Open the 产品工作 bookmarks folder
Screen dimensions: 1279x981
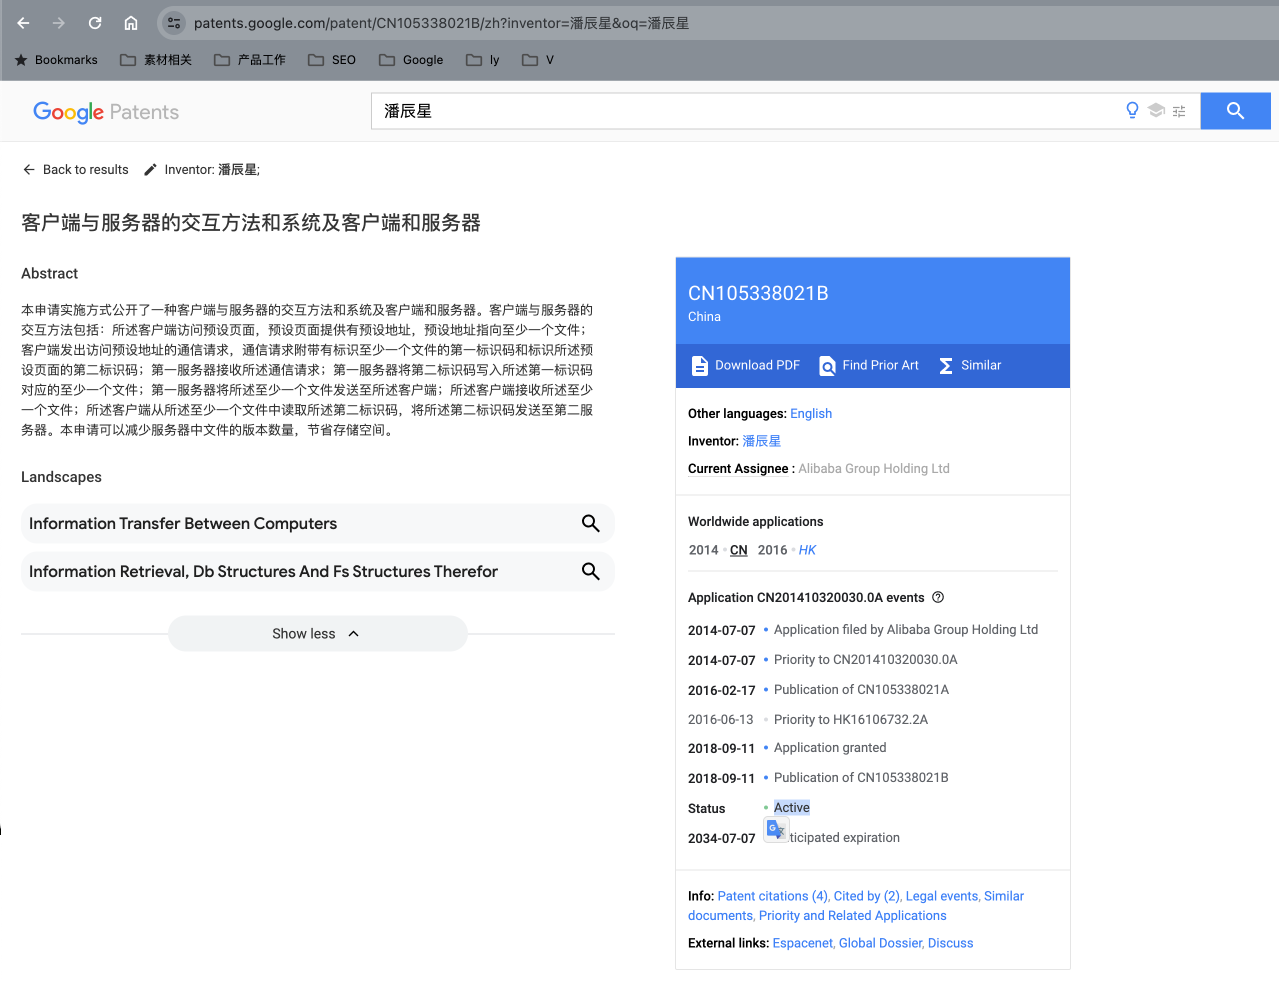pyautogui.click(x=250, y=60)
